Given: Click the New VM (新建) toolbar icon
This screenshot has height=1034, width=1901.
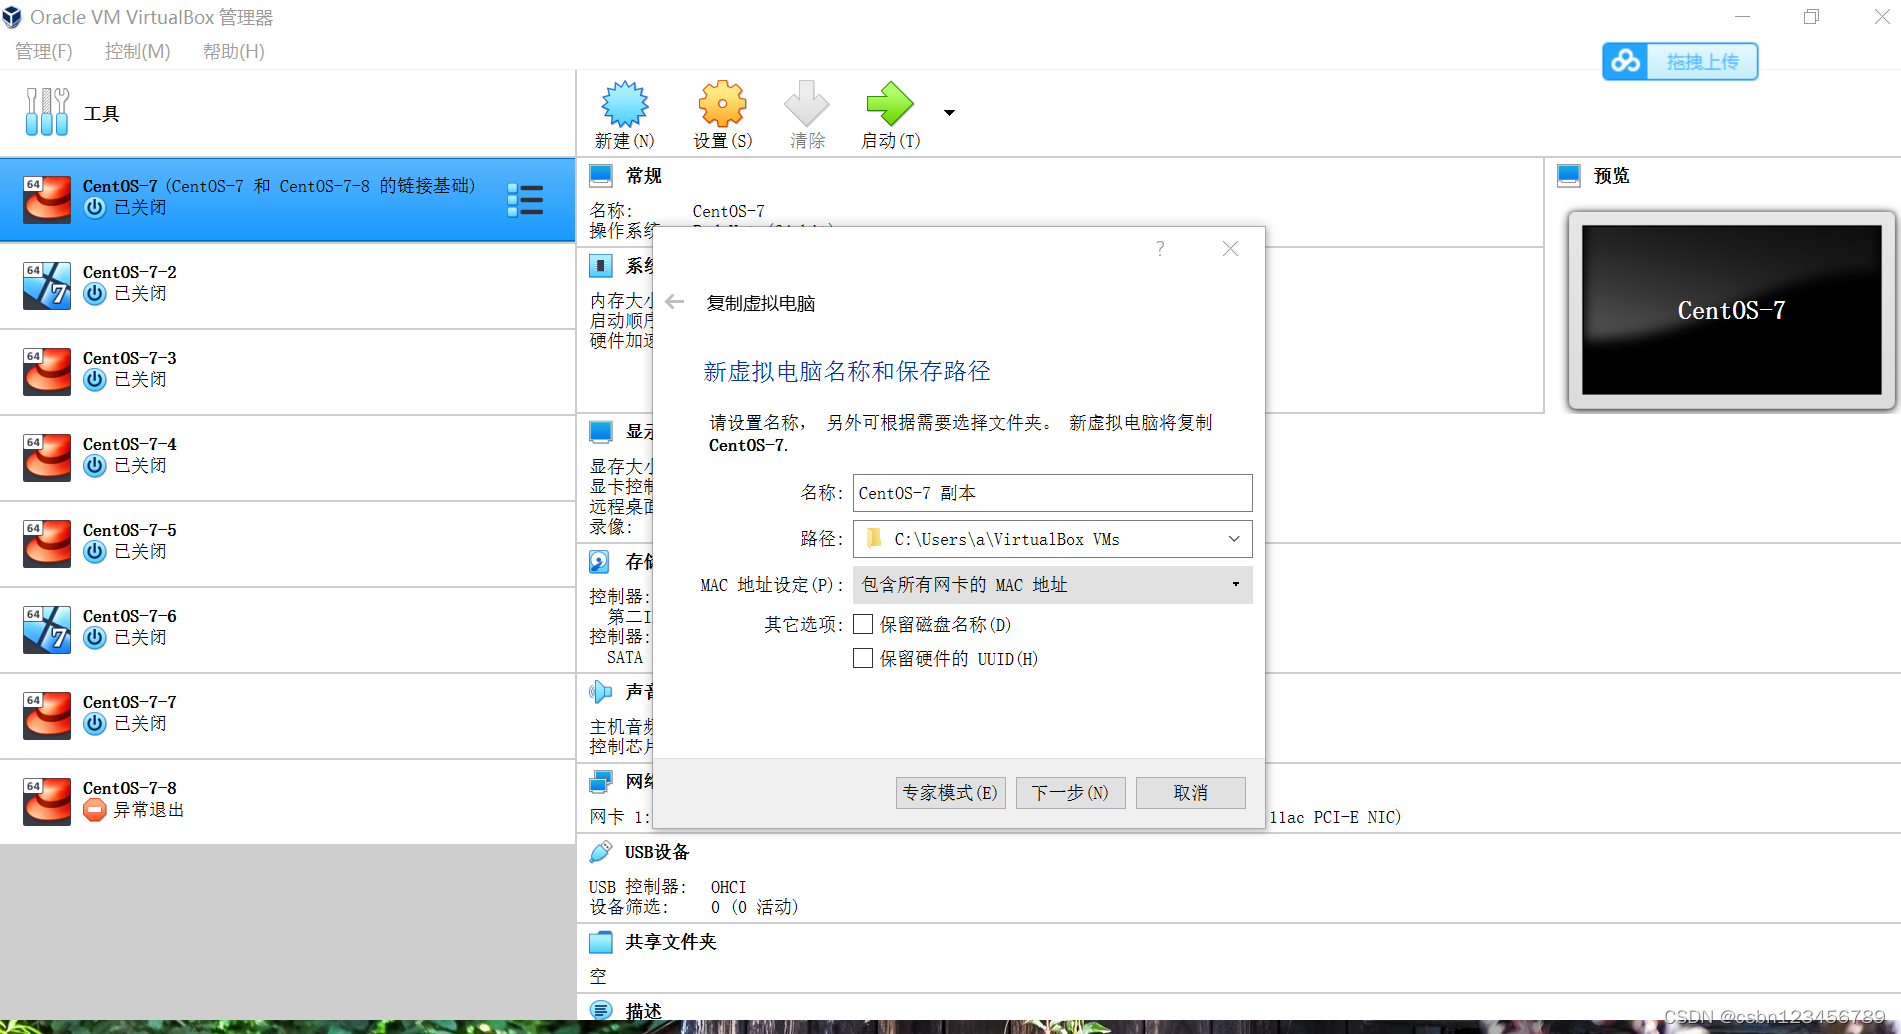Looking at the screenshot, I should (x=625, y=104).
